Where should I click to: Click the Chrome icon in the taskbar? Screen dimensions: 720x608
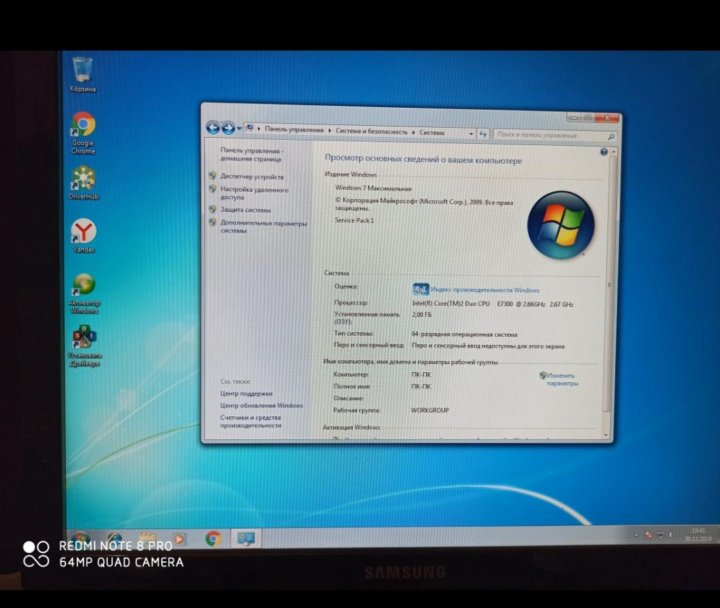click(213, 538)
